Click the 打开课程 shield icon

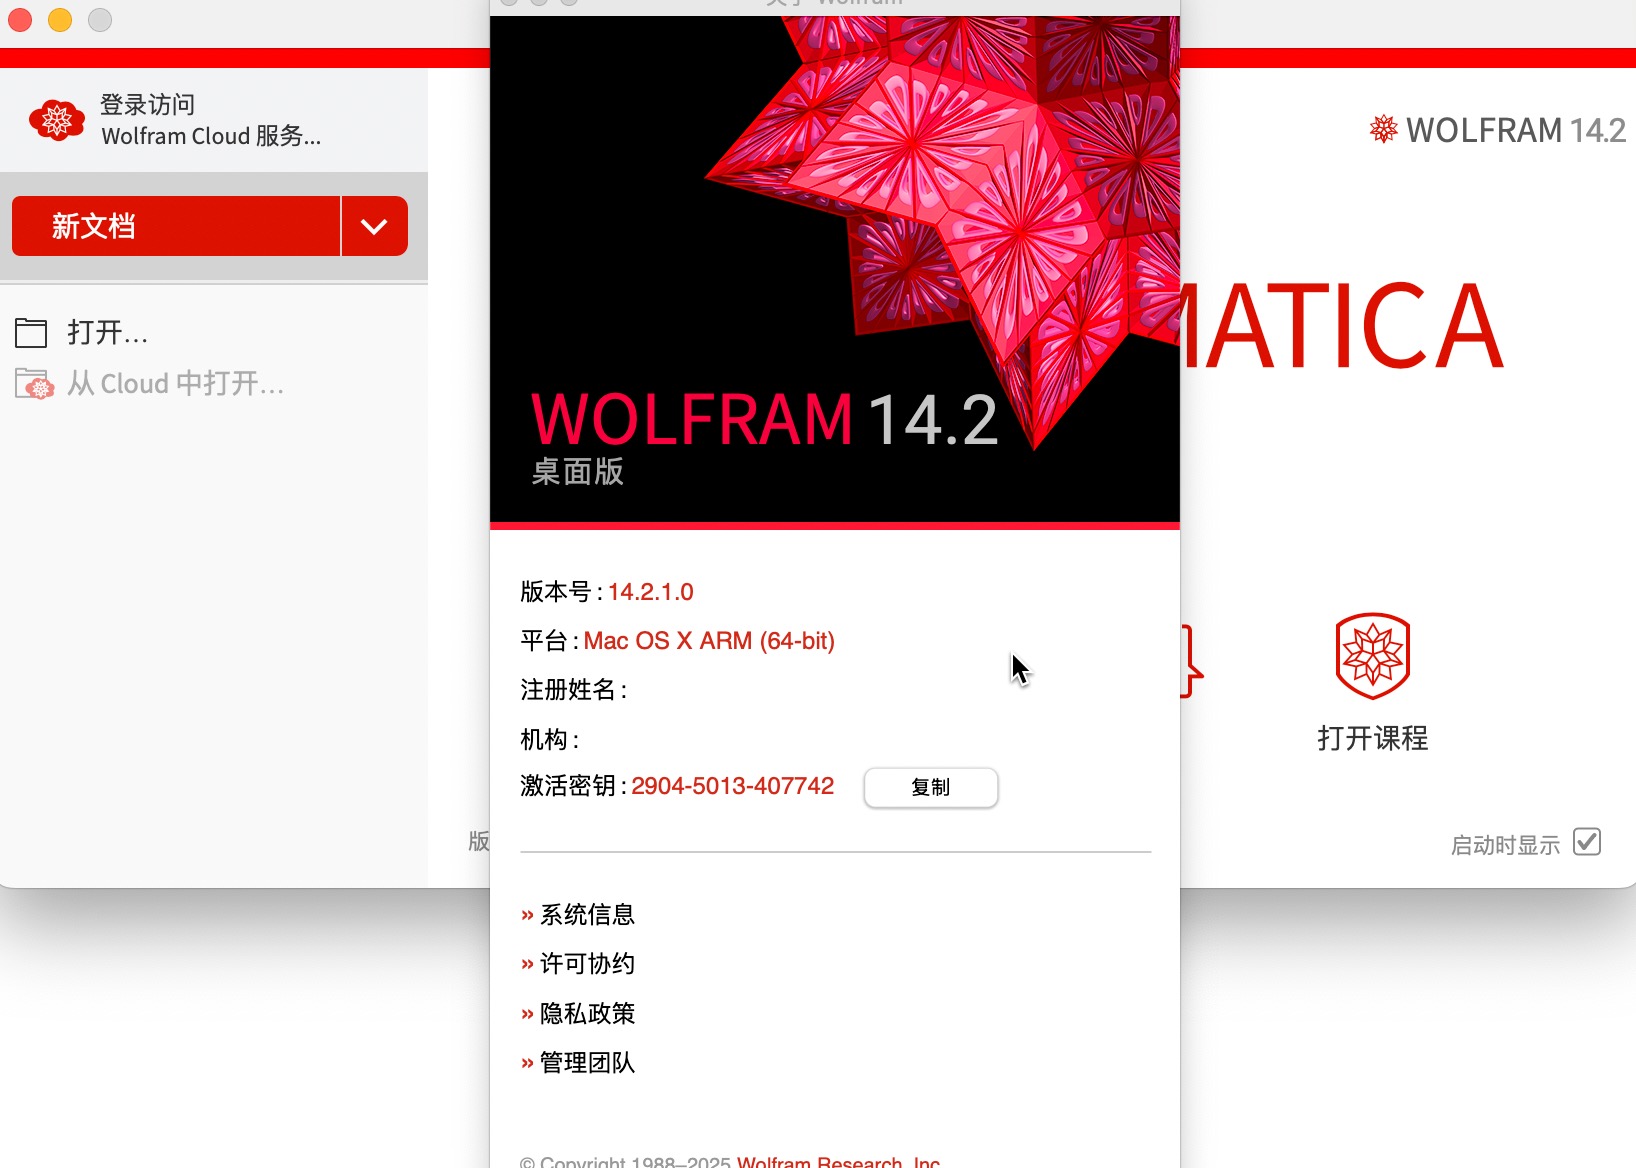(x=1373, y=656)
